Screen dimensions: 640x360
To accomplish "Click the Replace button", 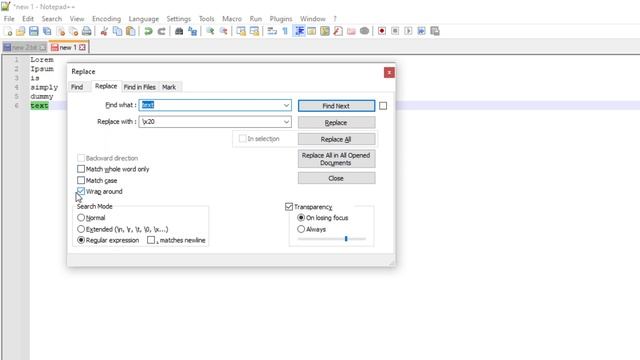I will (336, 122).
